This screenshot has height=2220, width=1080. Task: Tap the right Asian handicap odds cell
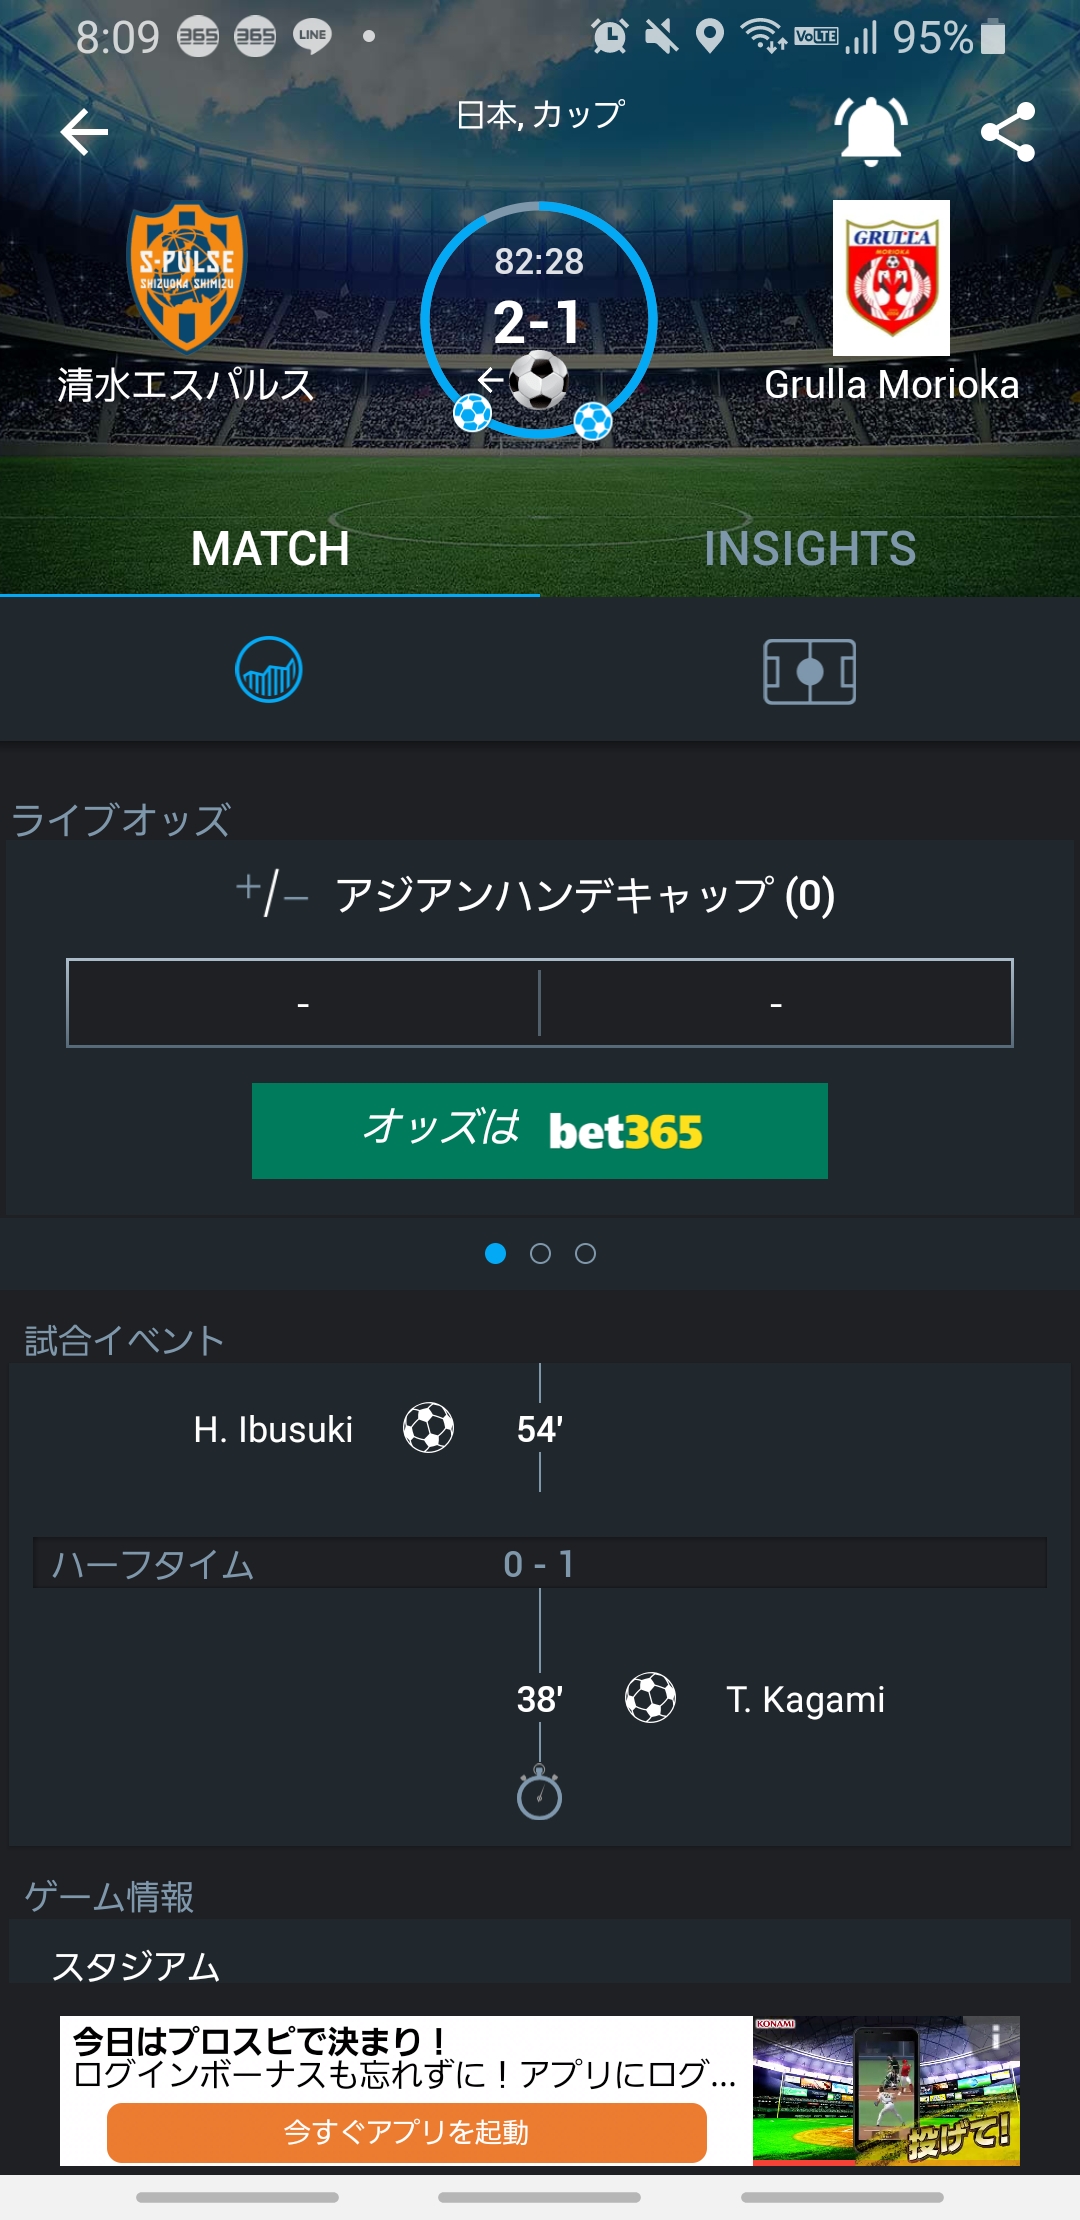pyautogui.click(x=776, y=1003)
